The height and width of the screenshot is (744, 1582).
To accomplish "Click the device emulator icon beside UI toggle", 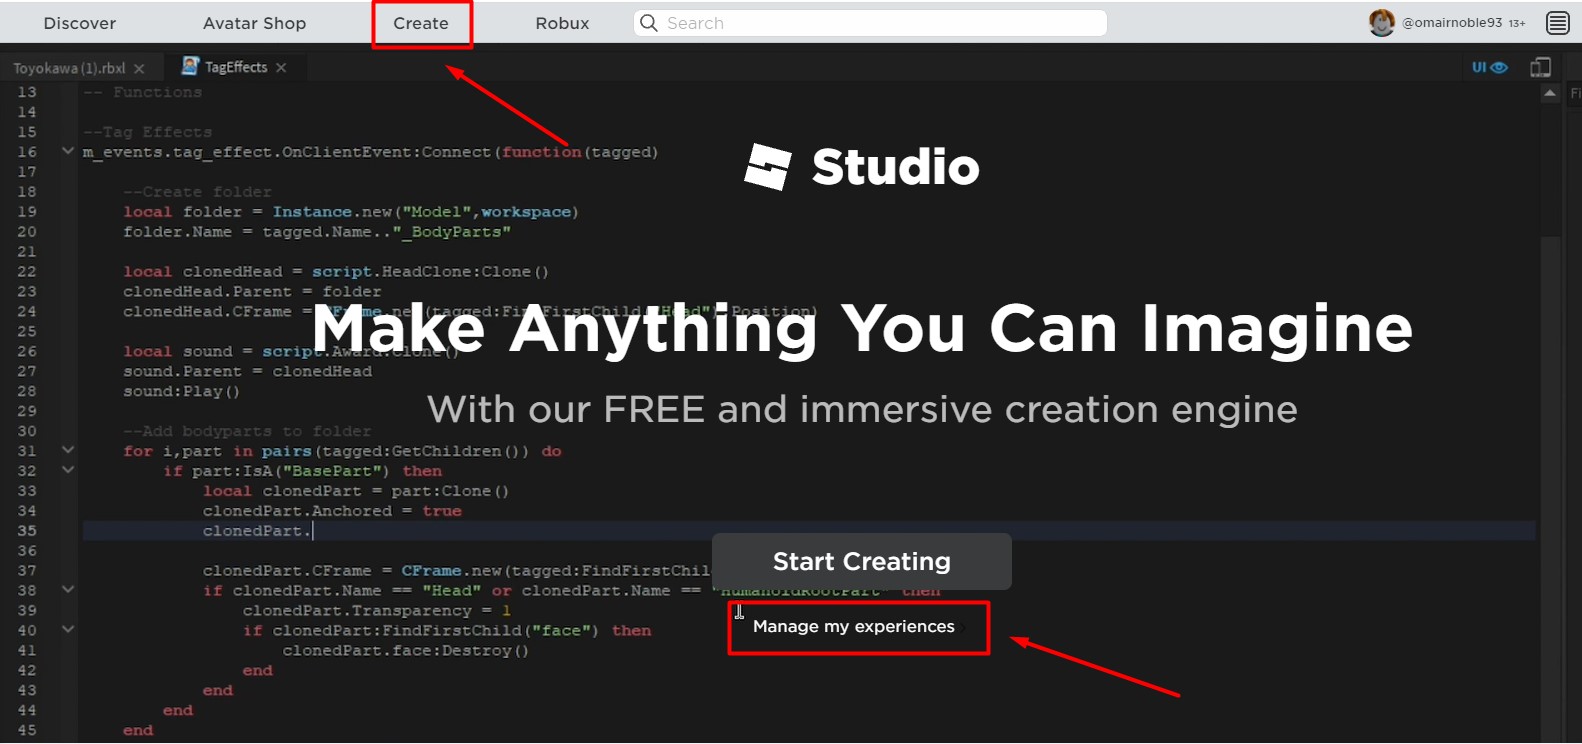I will tap(1540, 67).
